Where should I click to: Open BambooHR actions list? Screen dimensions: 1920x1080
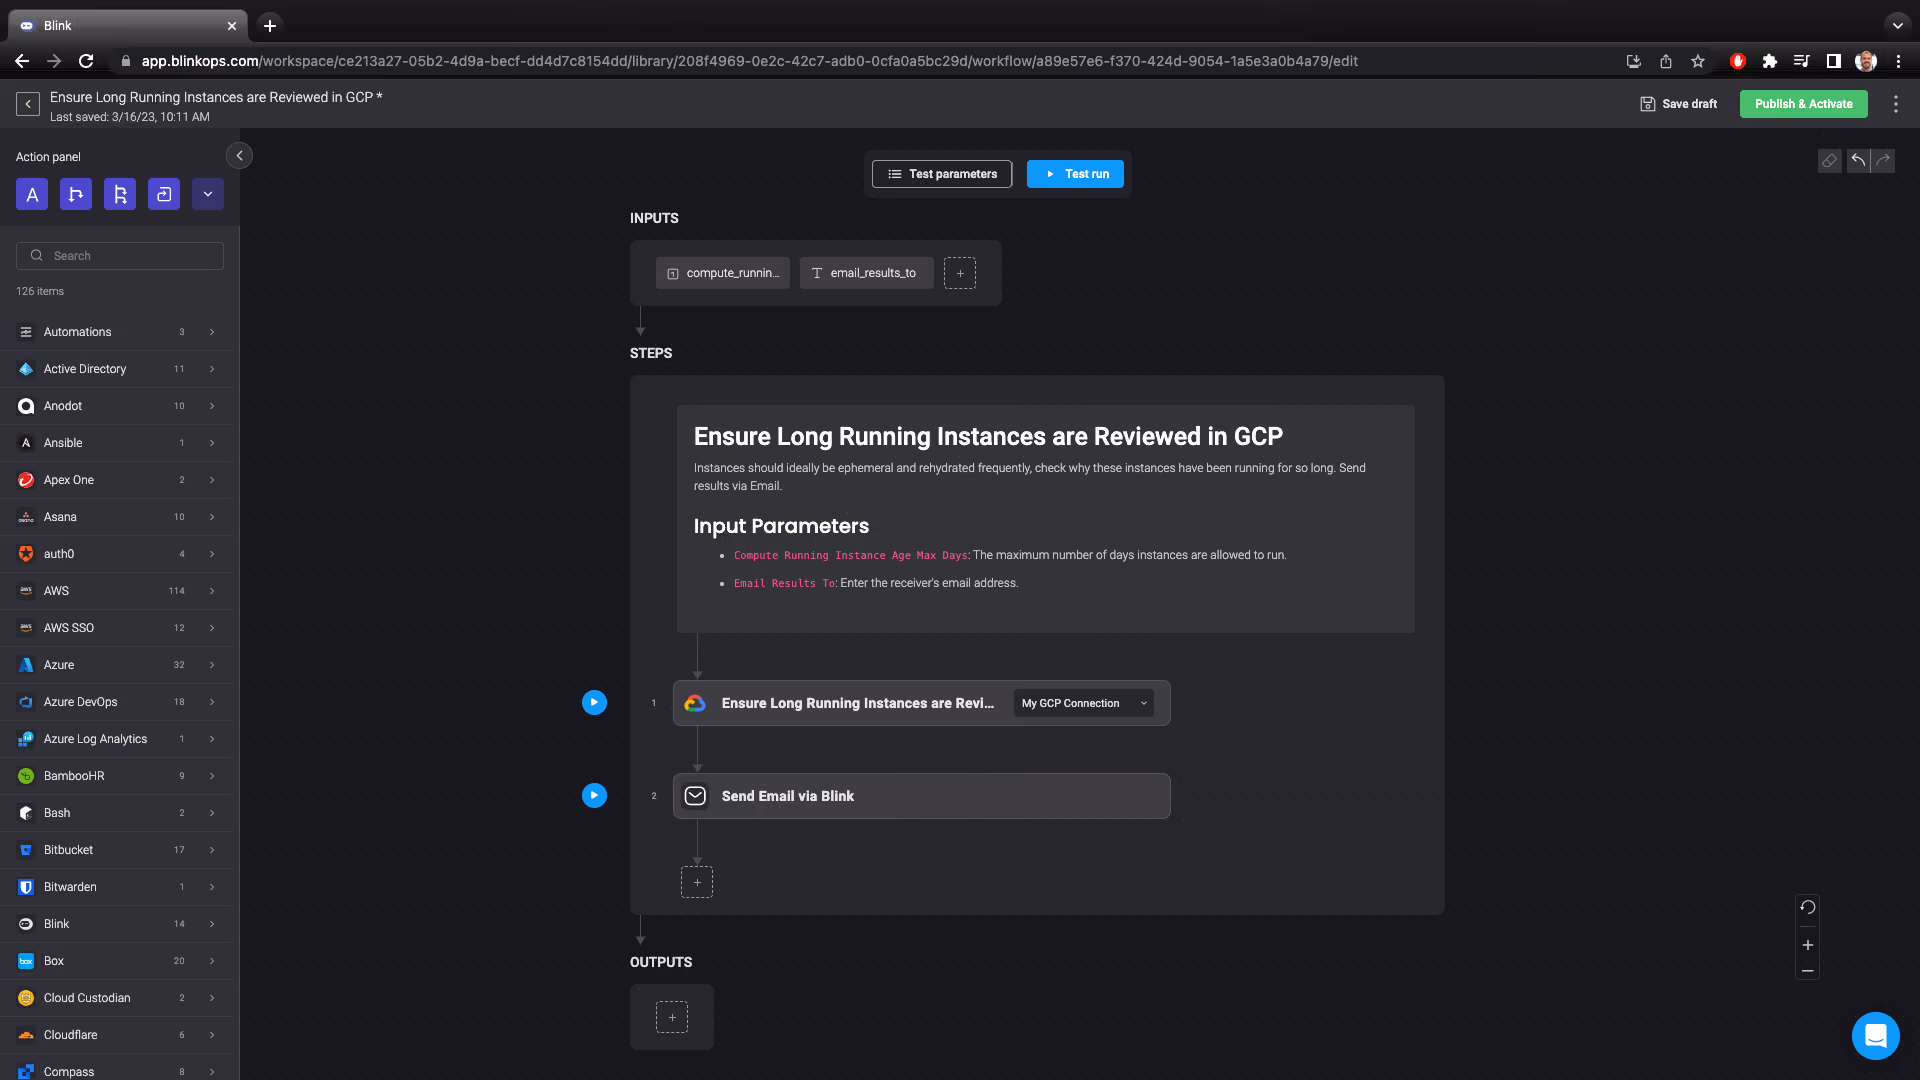pos(116,776)
